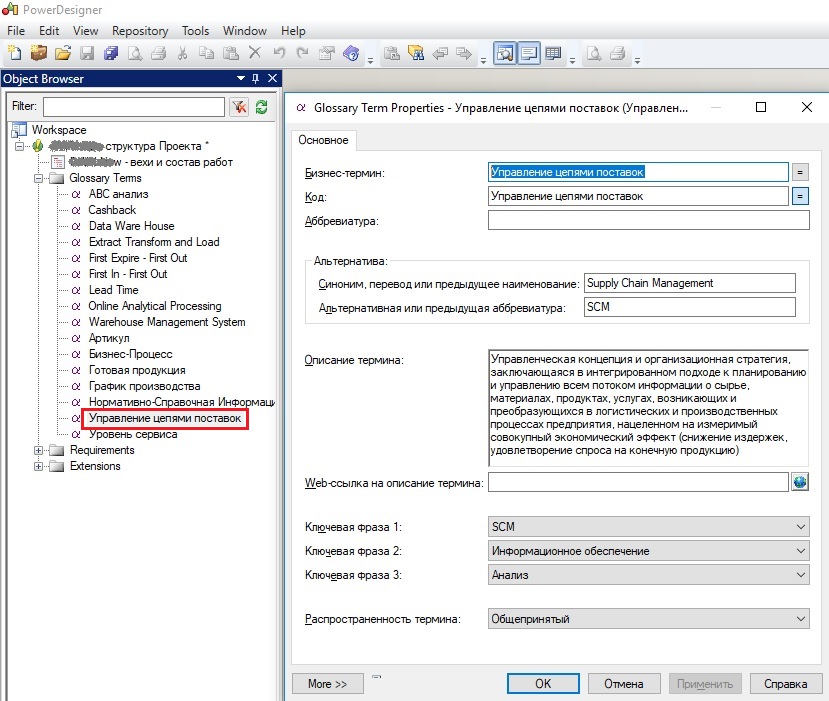Select Warehouse Management System term

click(x=166, y=322)
